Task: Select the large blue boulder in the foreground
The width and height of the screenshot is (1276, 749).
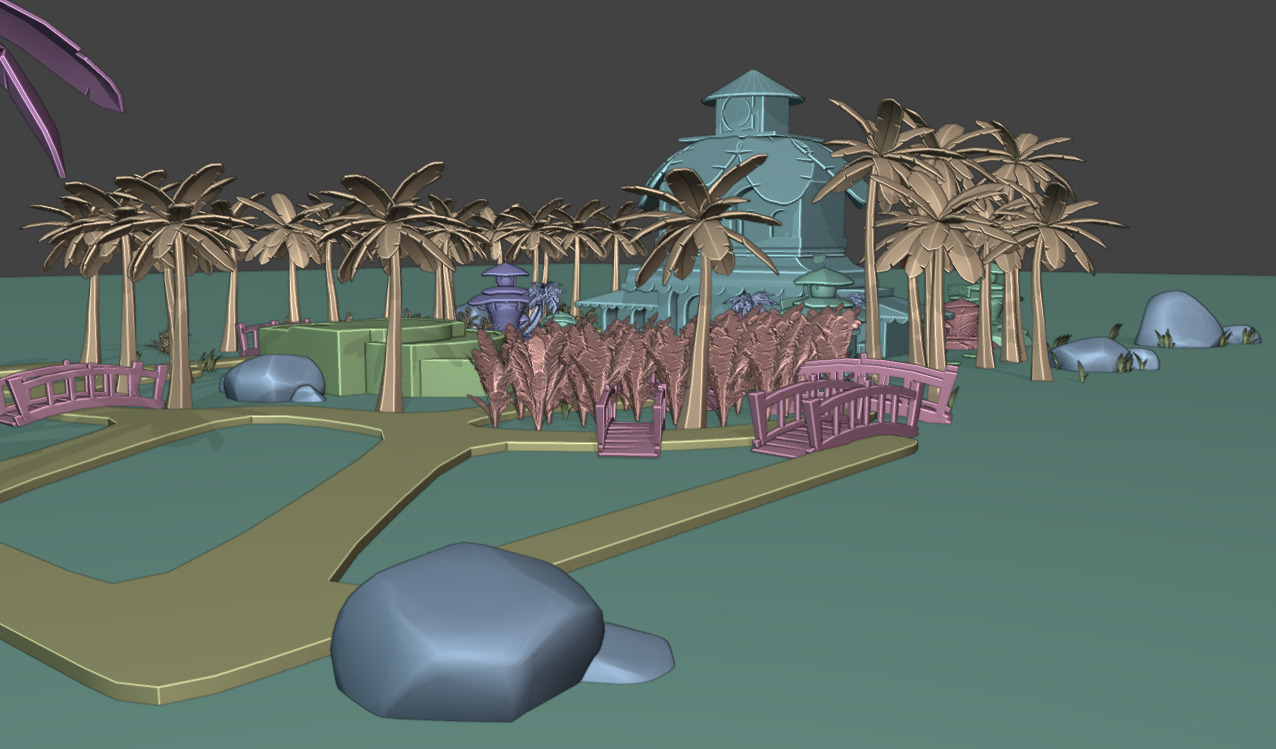Action: [x=468, y=632]
